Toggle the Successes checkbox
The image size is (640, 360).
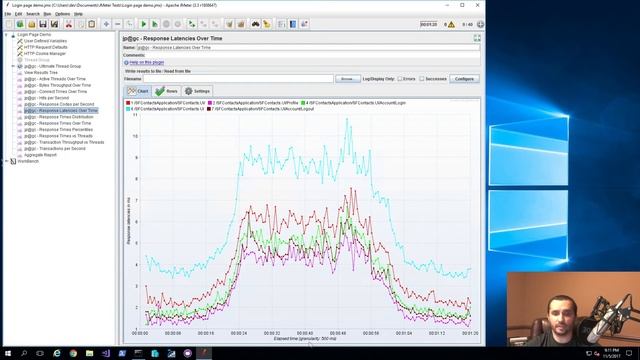[x=422, y=79]
